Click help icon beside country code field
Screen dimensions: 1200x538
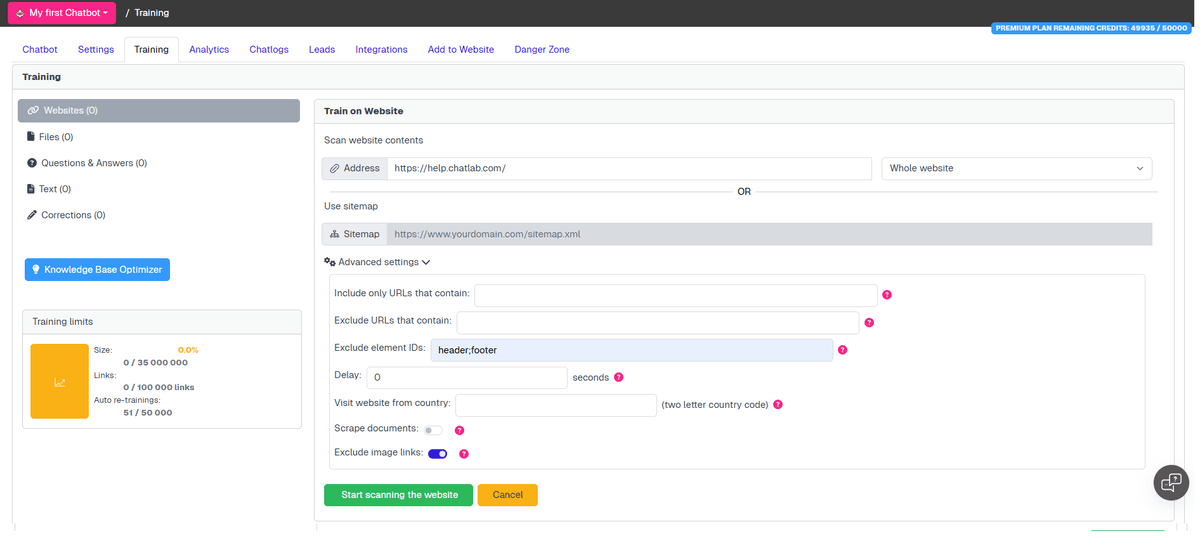tap(778, 405)
